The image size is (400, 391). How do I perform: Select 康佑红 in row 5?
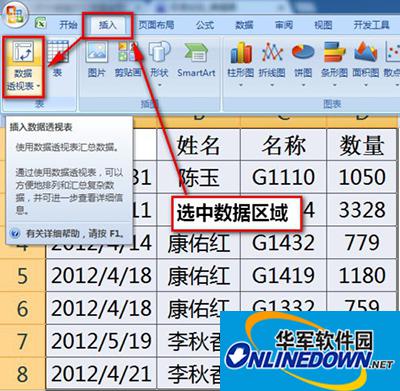pos(199,276)
